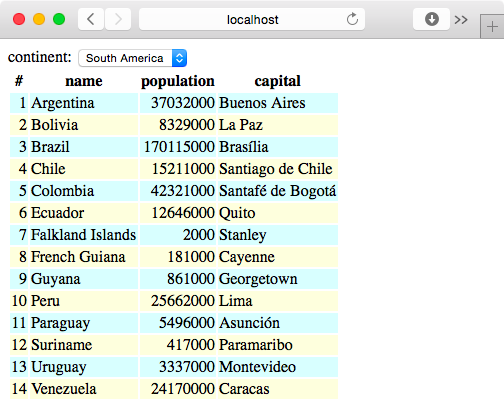The height and width of the screenshot is (412, 504).
Task: Click population value 37032000
Action: coord(178,103)
